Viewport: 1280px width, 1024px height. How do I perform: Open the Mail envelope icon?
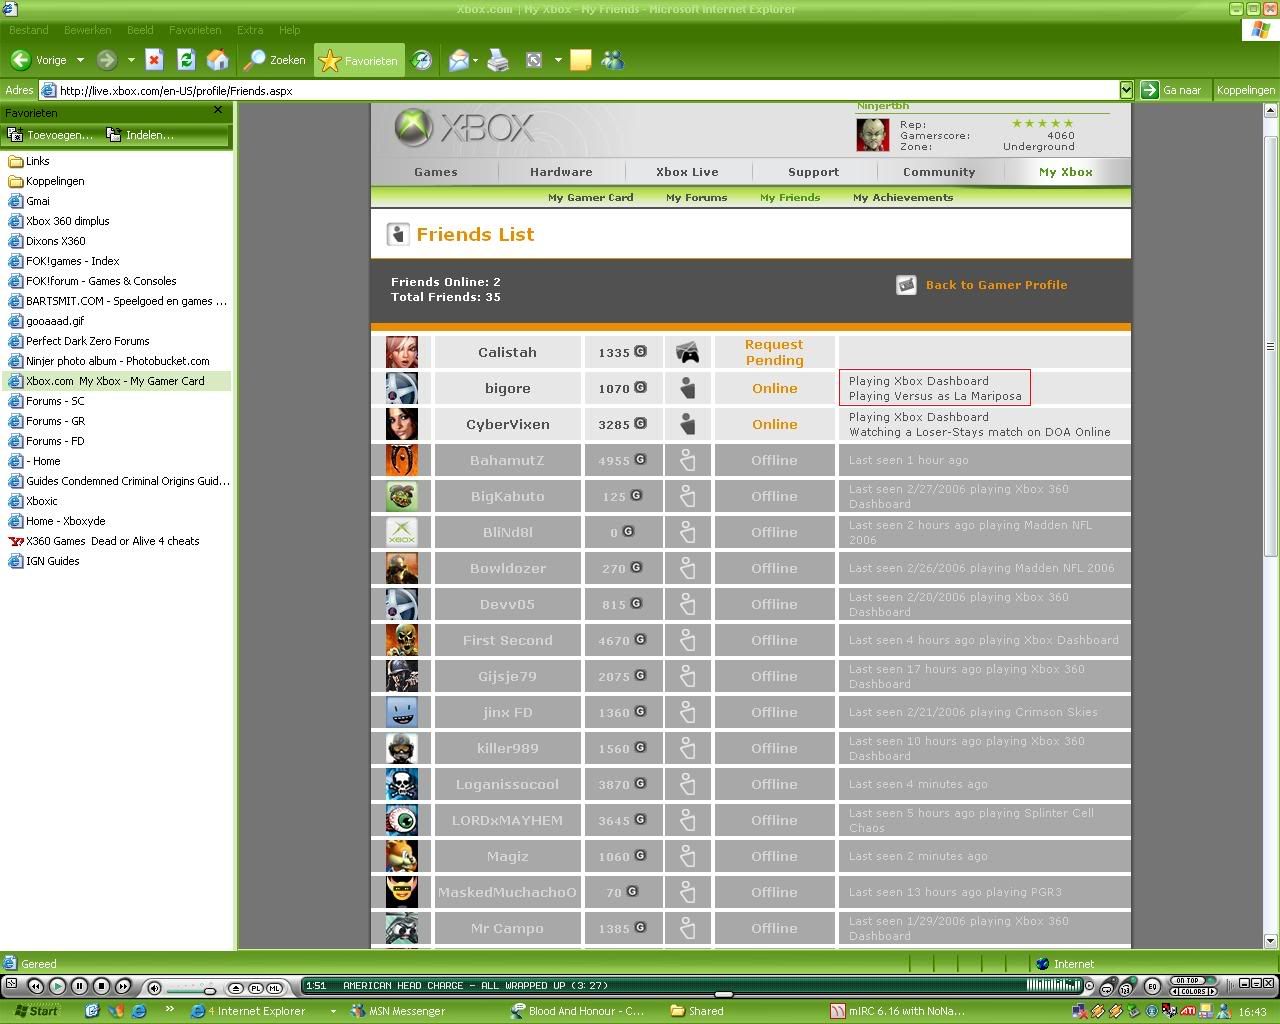(459, 60)
